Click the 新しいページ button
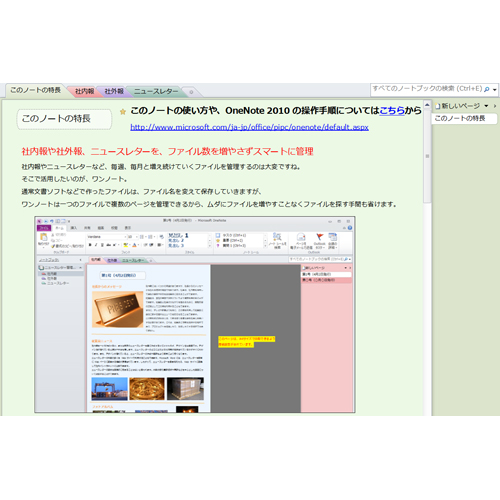 coord(457,106)
